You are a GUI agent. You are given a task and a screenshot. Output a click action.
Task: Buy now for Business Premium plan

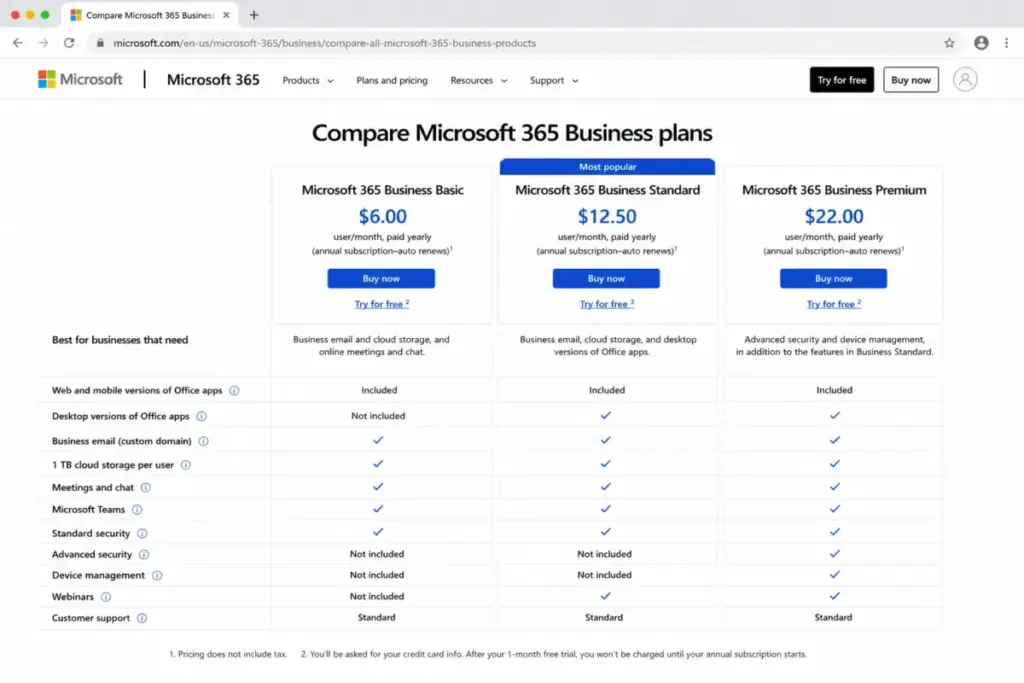[x=833, y=278]
